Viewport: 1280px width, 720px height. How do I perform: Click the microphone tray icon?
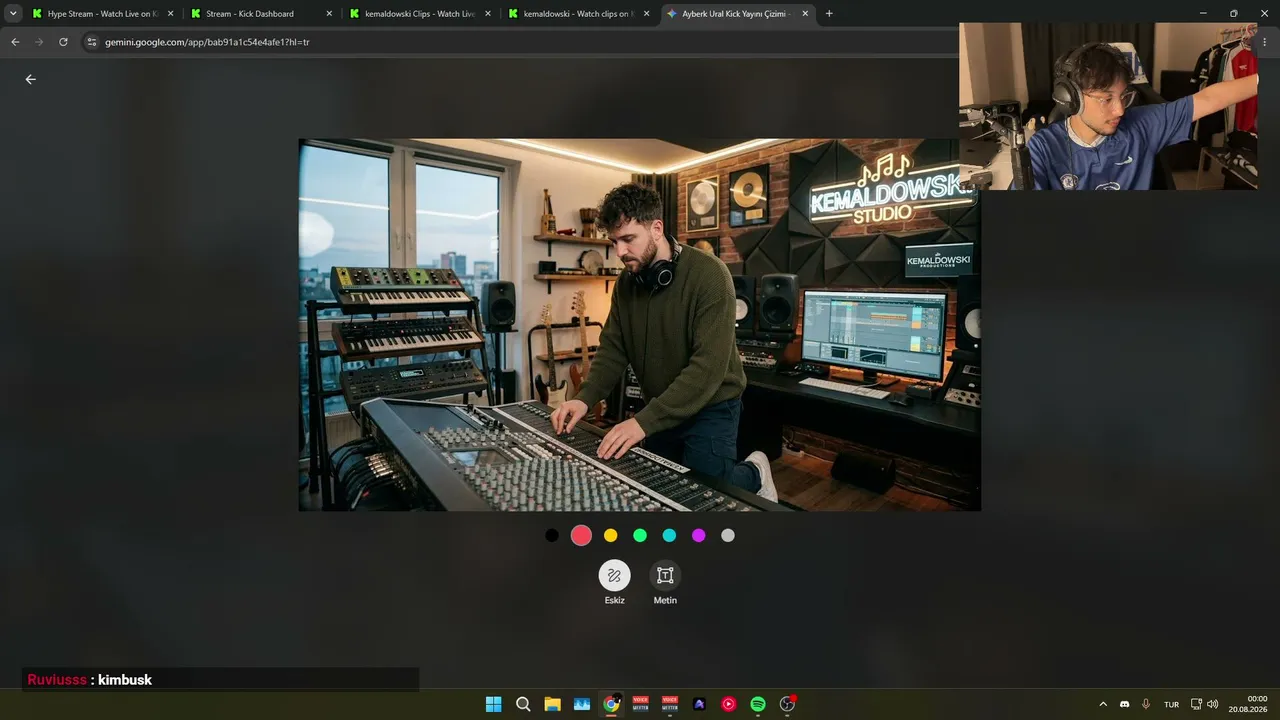point(1146,704)
